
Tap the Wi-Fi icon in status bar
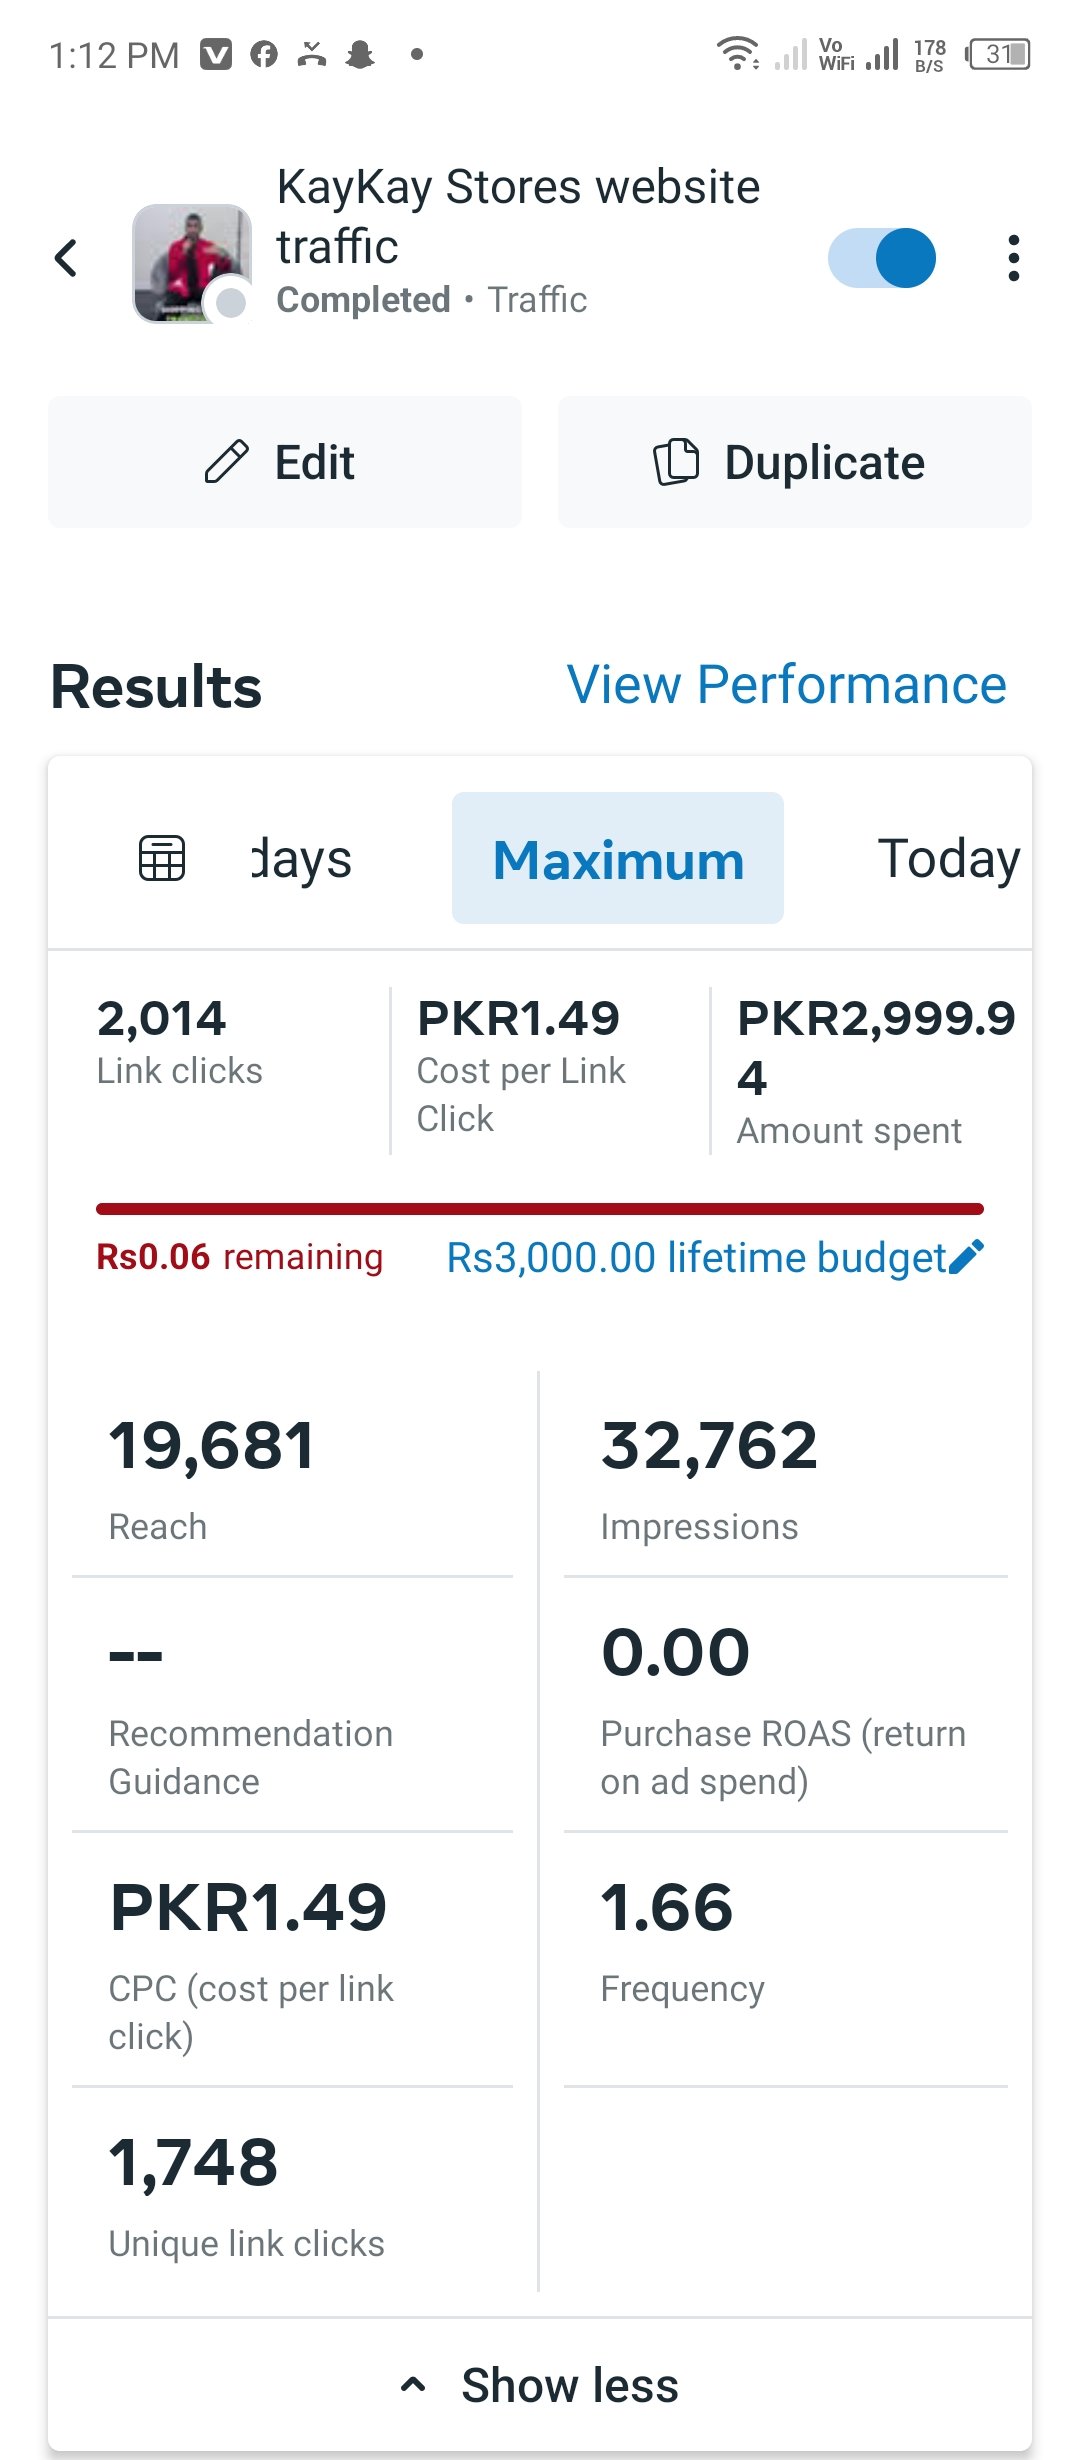(x=738, y=53)
